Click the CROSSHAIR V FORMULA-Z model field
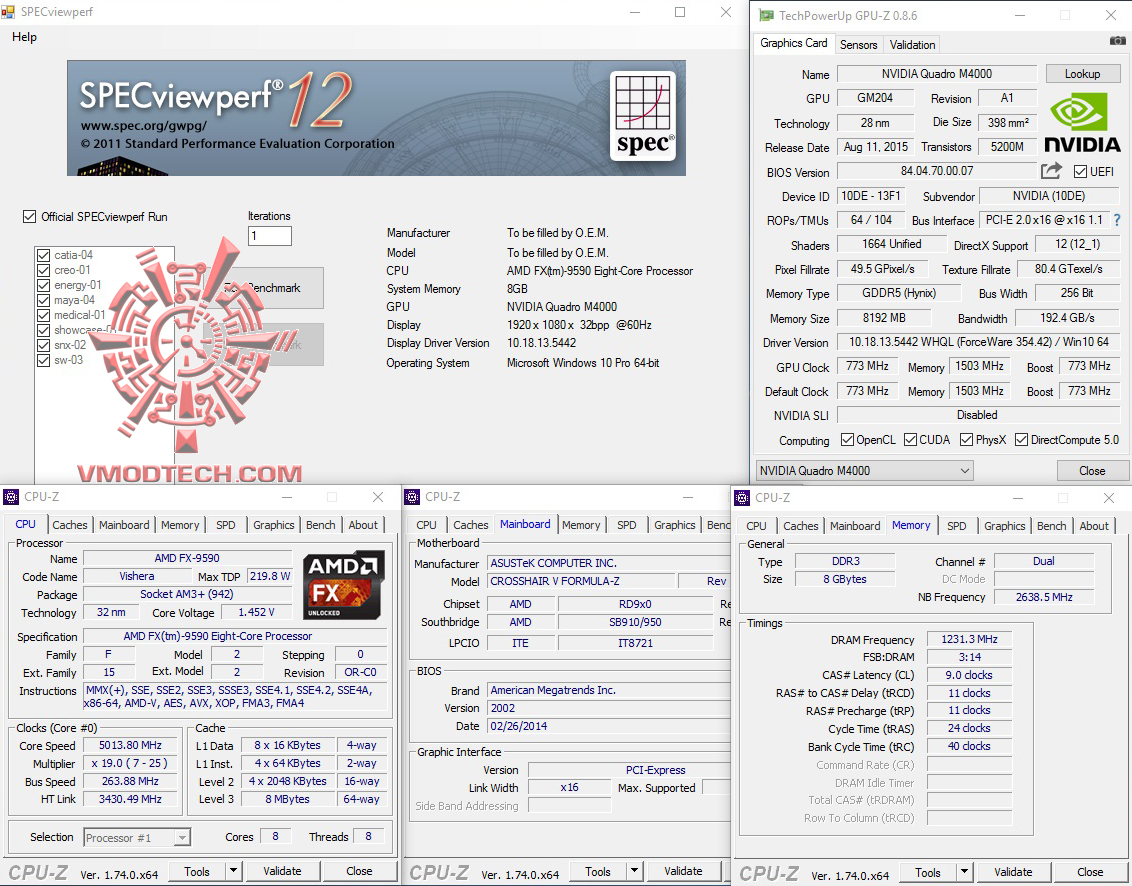Image resolution: width=1132 pixels, height=886 pixels. (582, 581)
